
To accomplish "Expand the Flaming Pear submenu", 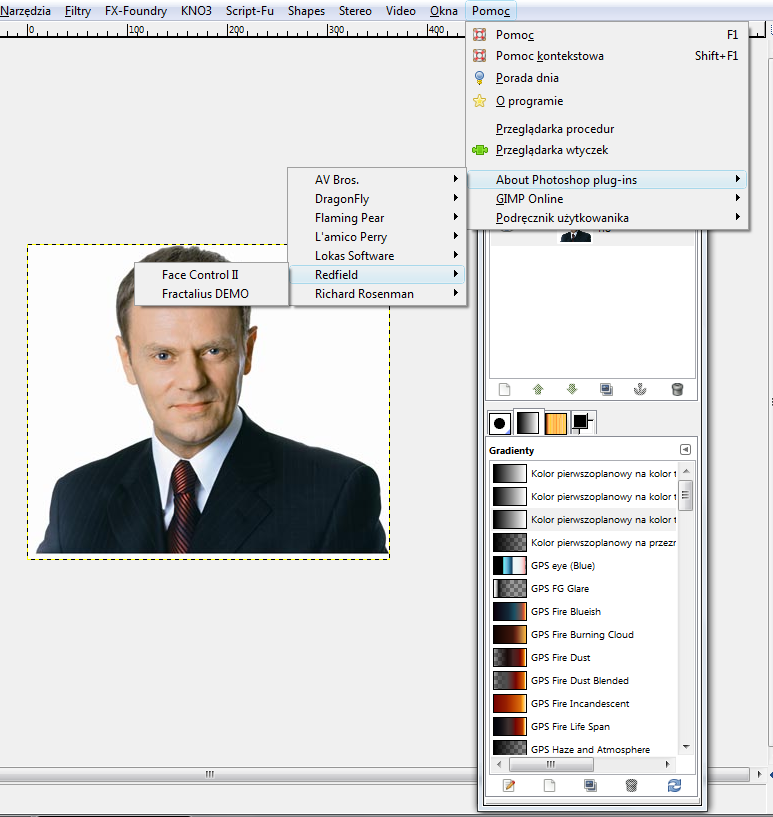I will (349, 218).
